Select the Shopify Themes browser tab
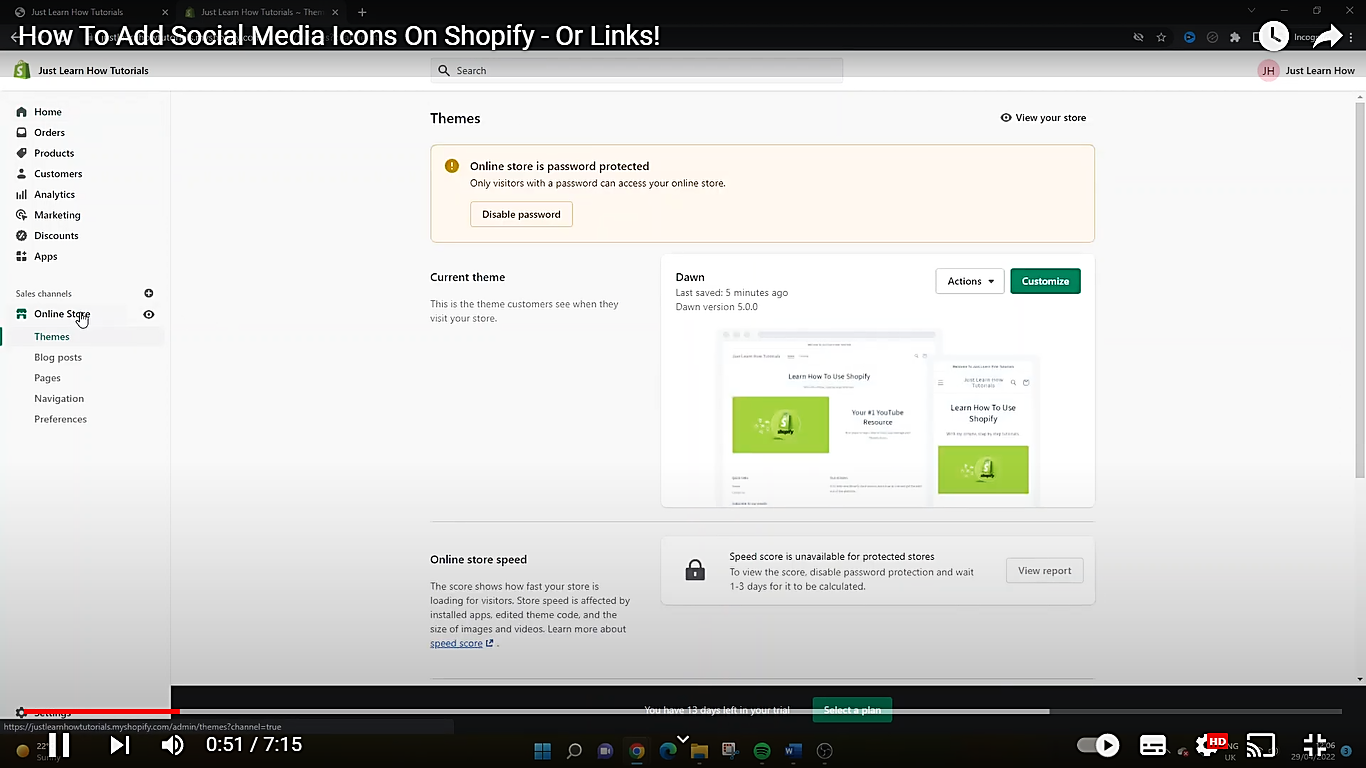Screen dimensions: 1366x768 pyautogui.click(x=262, y=12)
